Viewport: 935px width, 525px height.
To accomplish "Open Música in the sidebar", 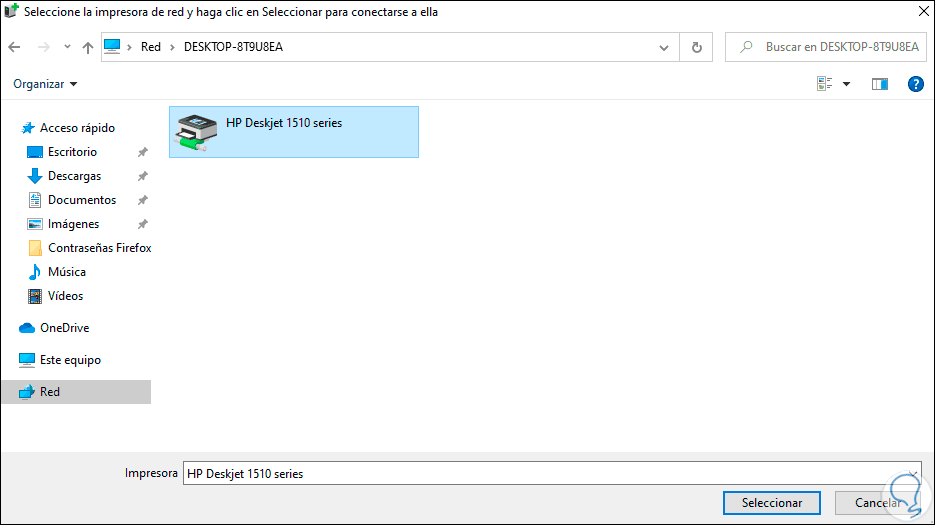I will (67, 272).
